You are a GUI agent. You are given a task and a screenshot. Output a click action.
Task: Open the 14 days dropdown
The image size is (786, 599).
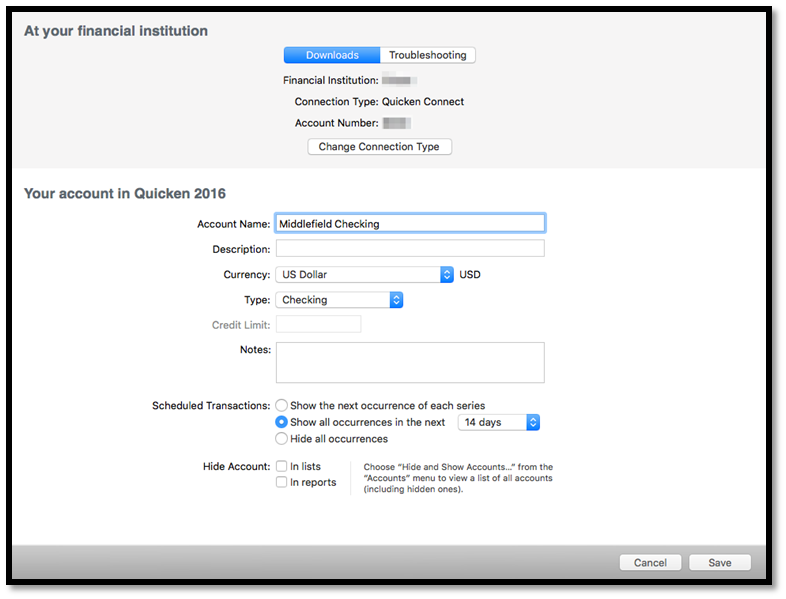(499, 422)
